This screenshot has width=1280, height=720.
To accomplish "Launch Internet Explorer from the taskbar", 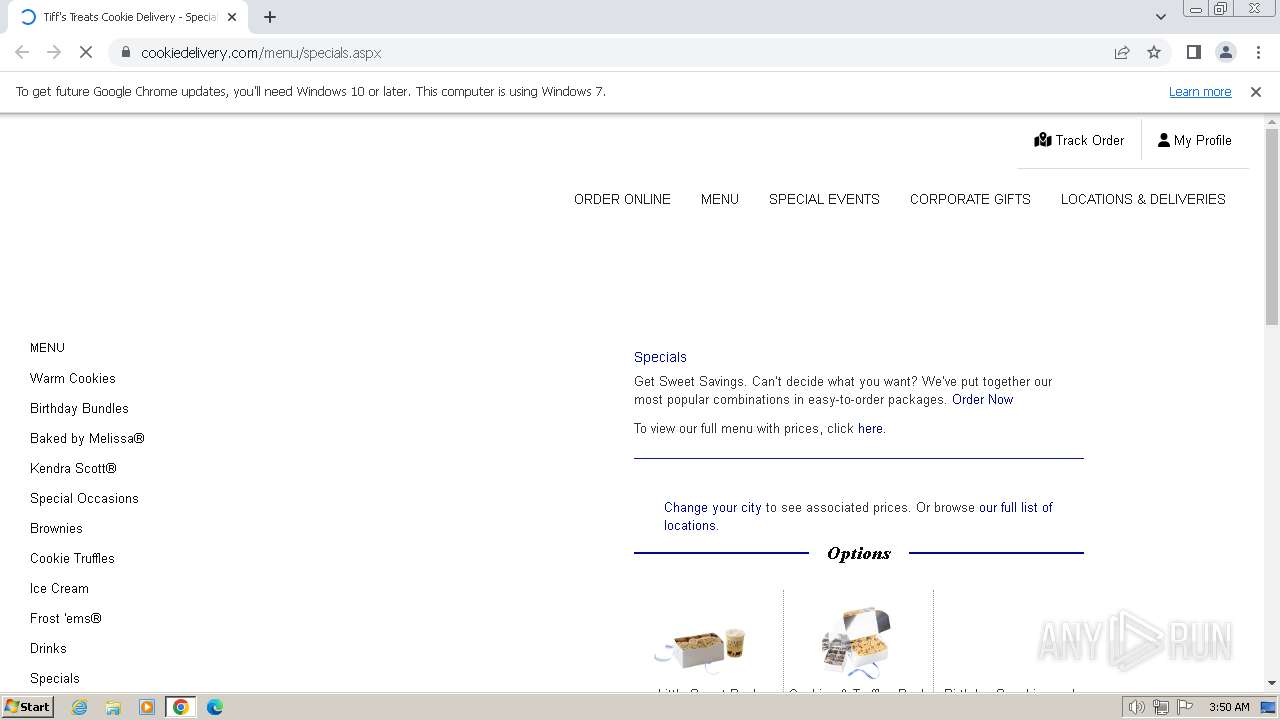I will click(79, 707).
